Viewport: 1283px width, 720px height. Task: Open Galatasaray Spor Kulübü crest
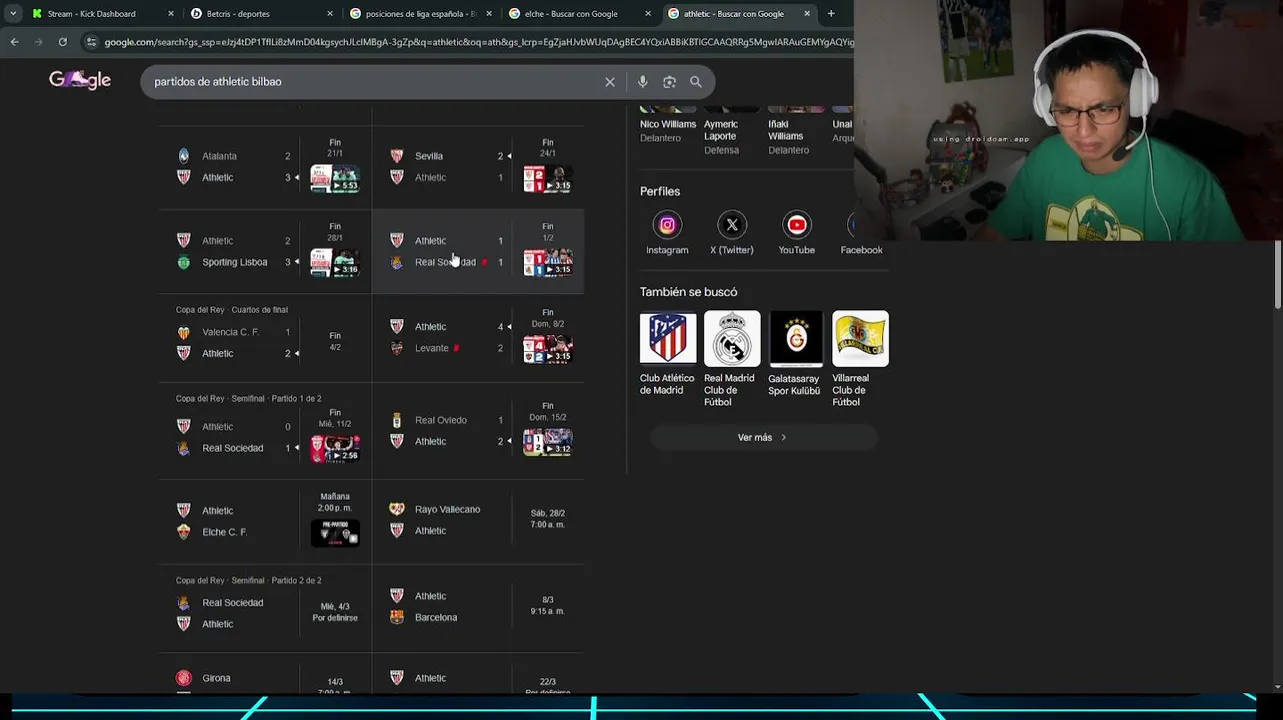[796, 338]
